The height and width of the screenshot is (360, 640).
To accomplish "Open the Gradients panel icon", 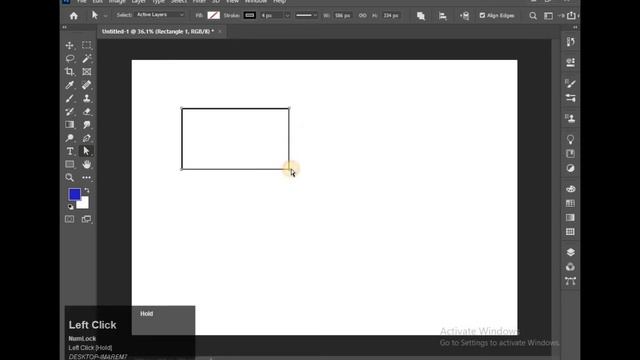I will click(571, 218).
